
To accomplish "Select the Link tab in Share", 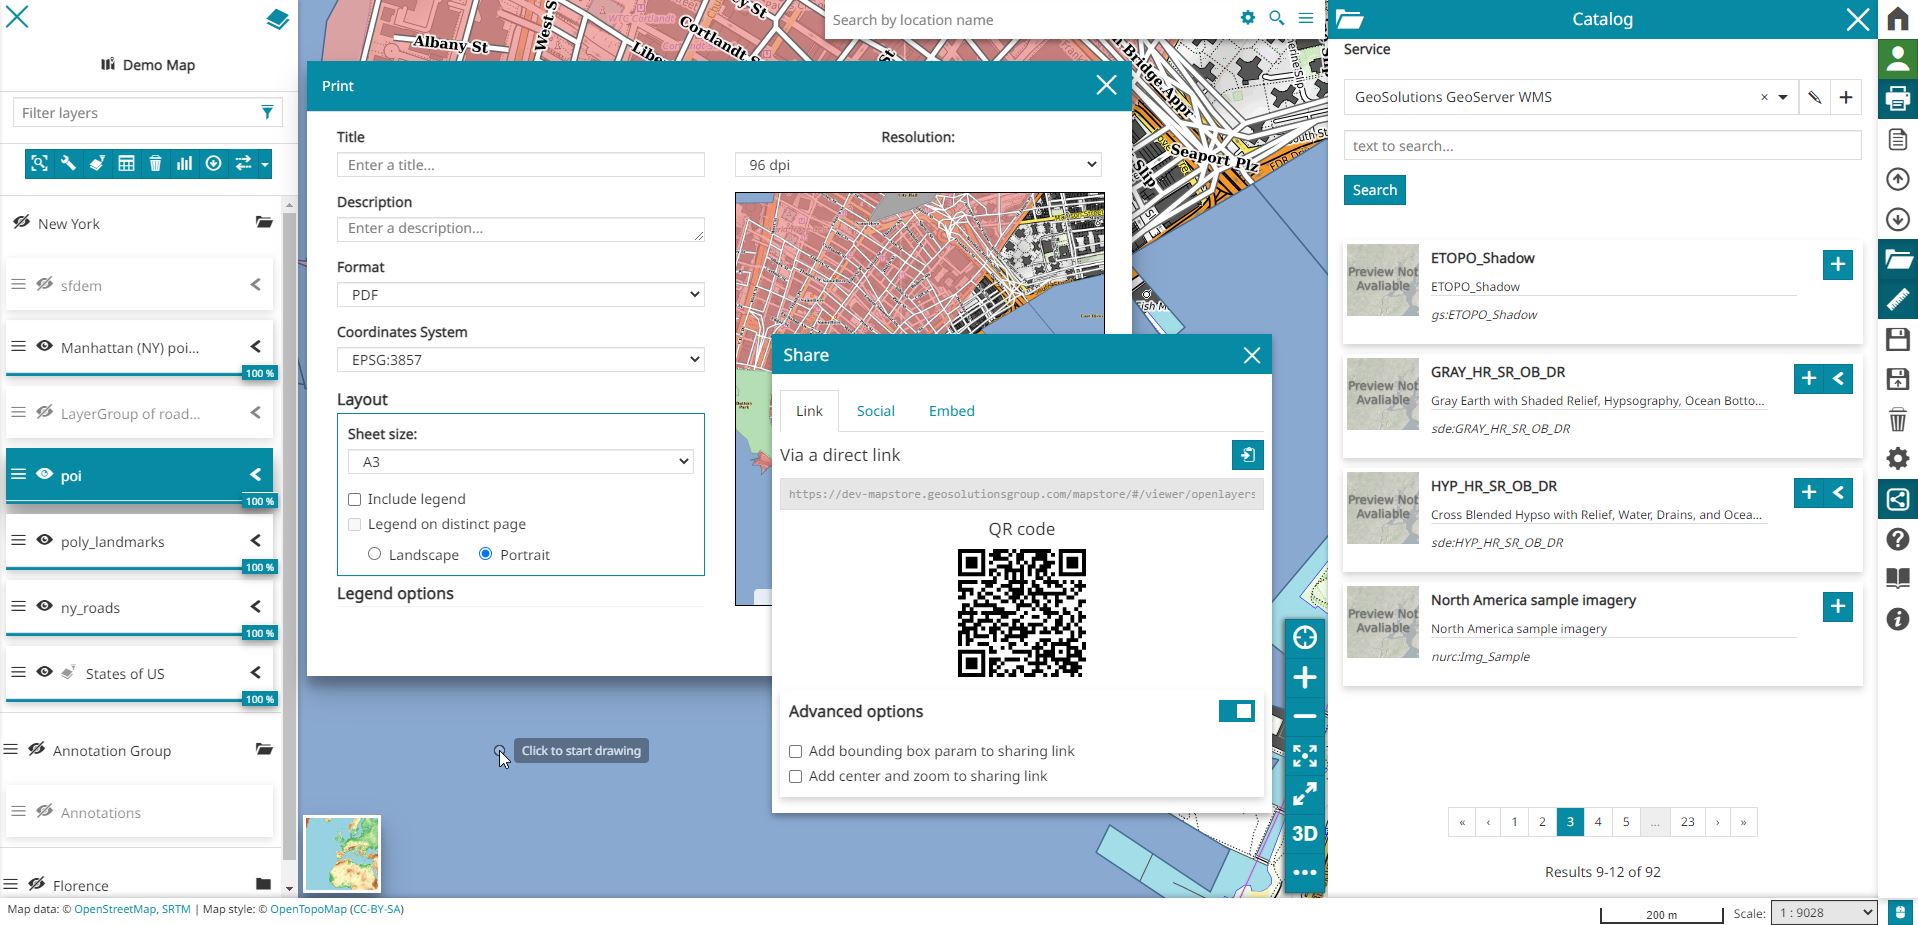I will pyautogui.click(x=809, y=411).
